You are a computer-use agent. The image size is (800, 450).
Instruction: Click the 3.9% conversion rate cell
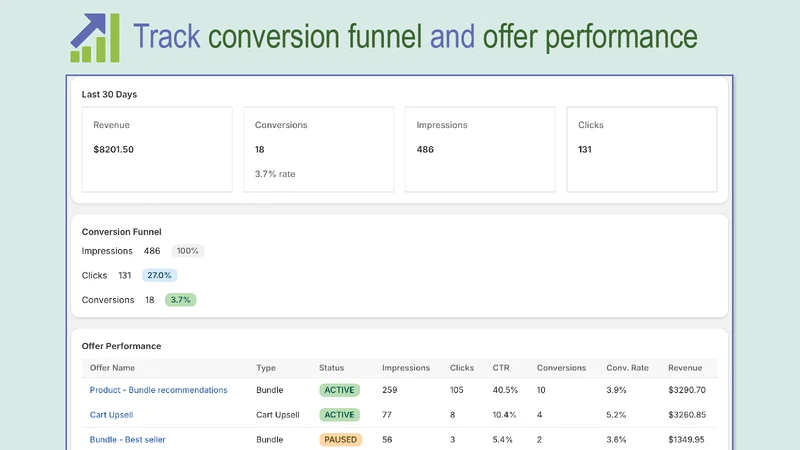[616, 390]
